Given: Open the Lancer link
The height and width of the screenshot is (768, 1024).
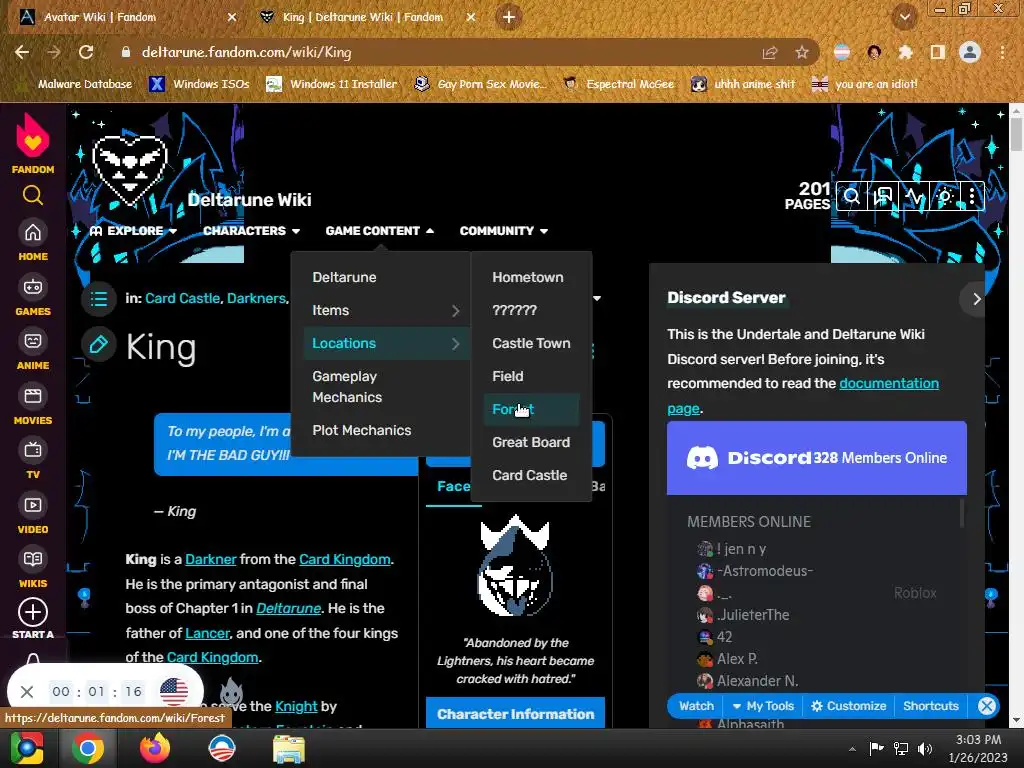Looking at the screenshot, I should coord(207,633).
